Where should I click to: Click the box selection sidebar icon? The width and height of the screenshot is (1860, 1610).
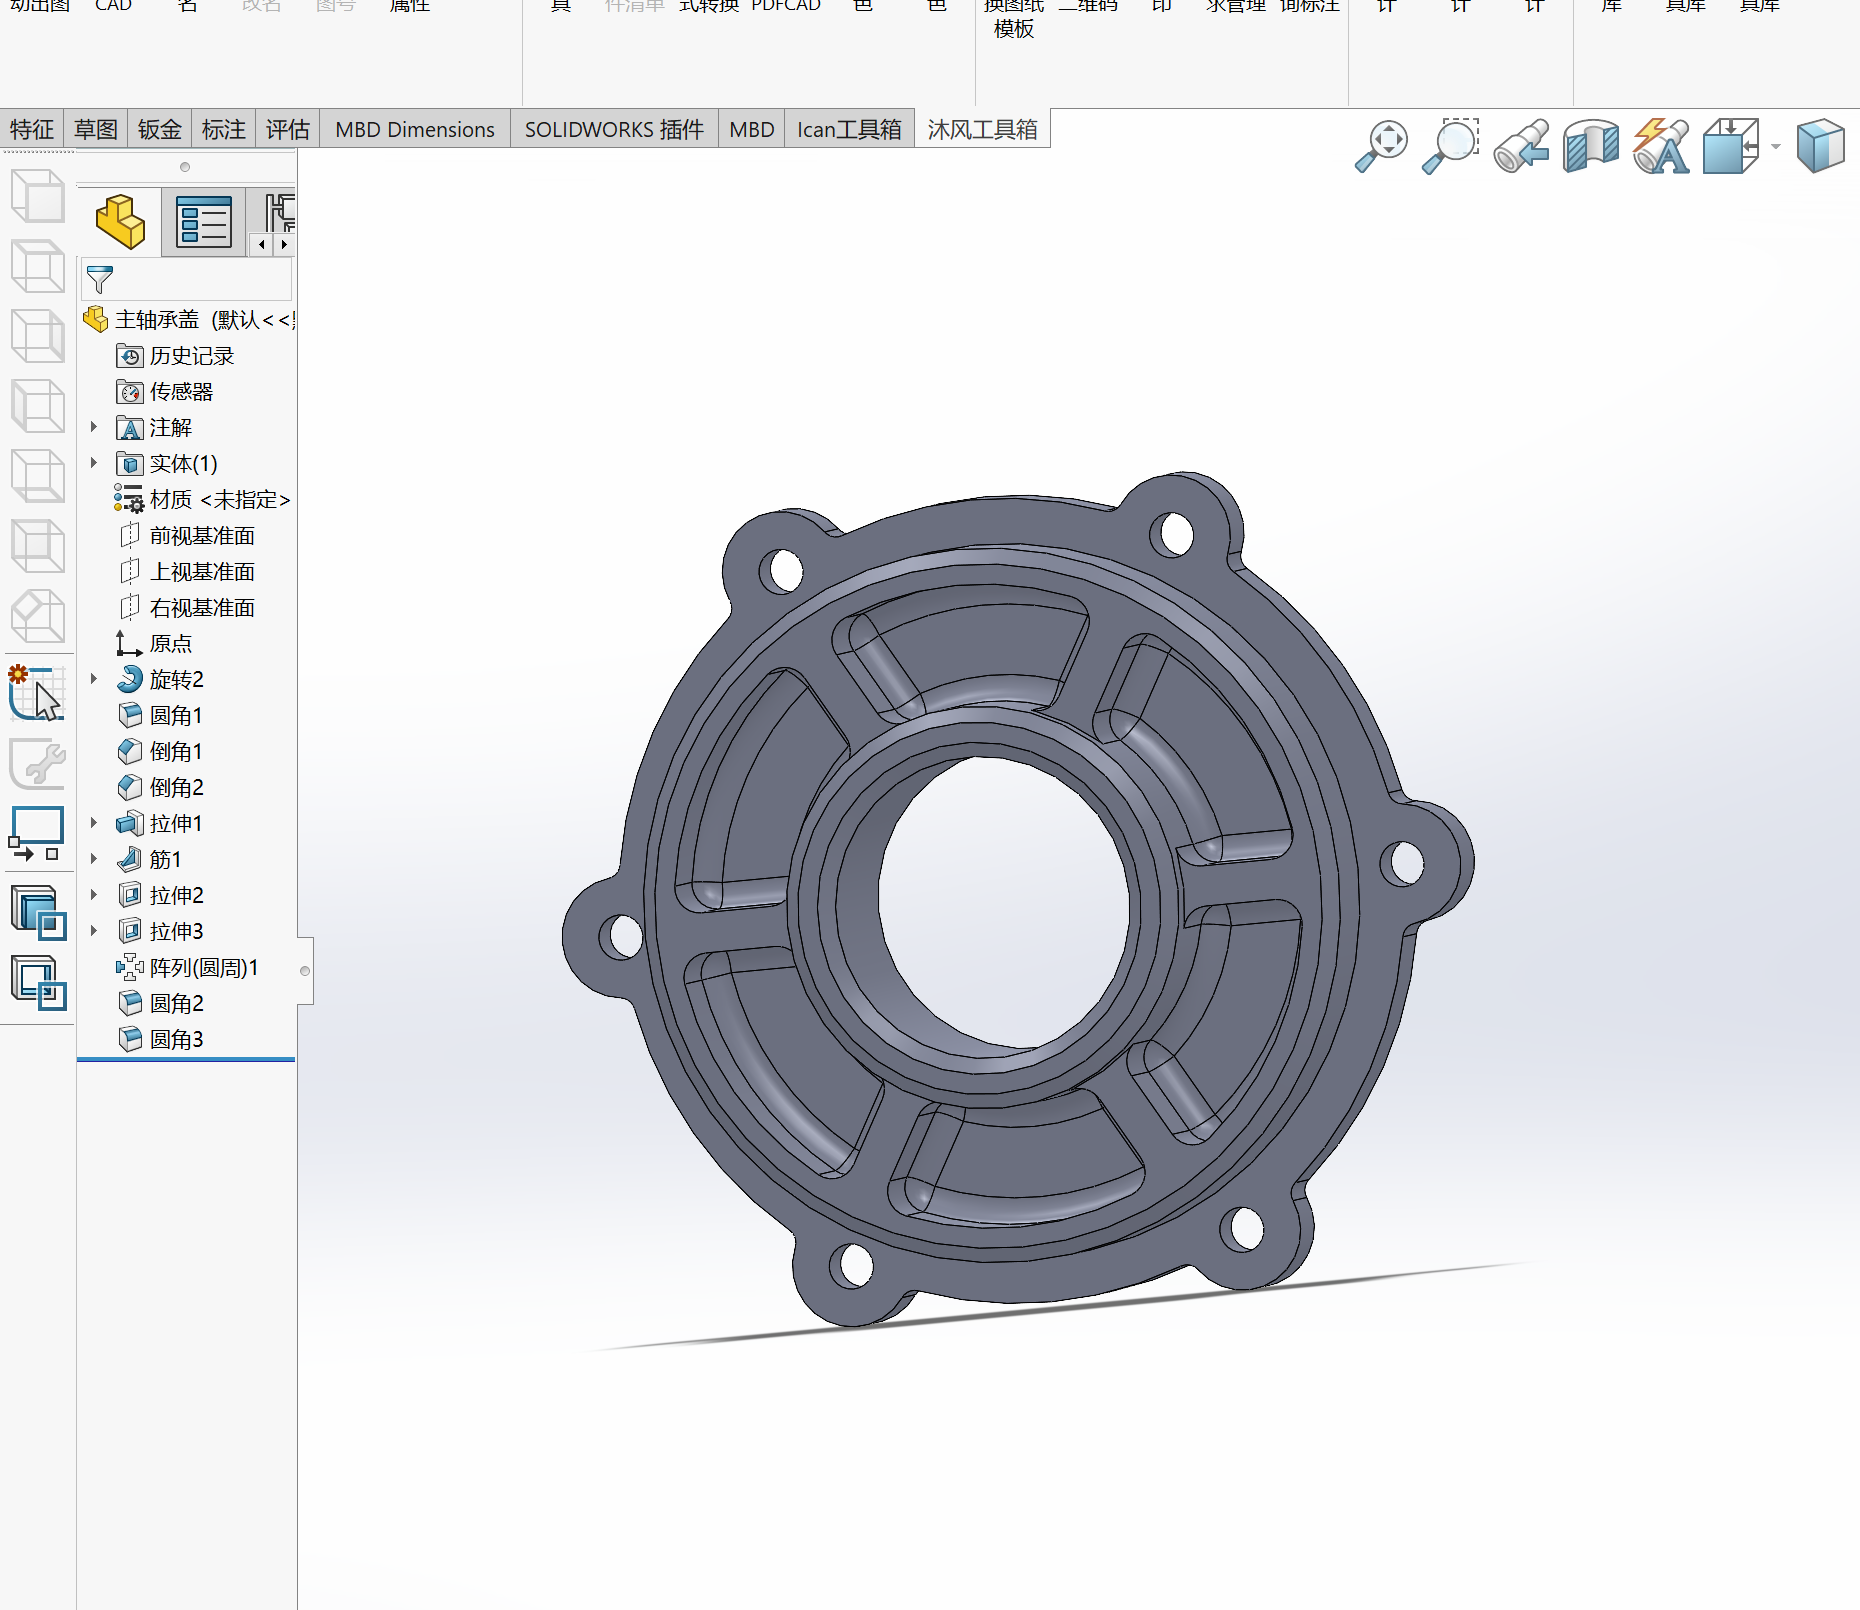(37, 834)
